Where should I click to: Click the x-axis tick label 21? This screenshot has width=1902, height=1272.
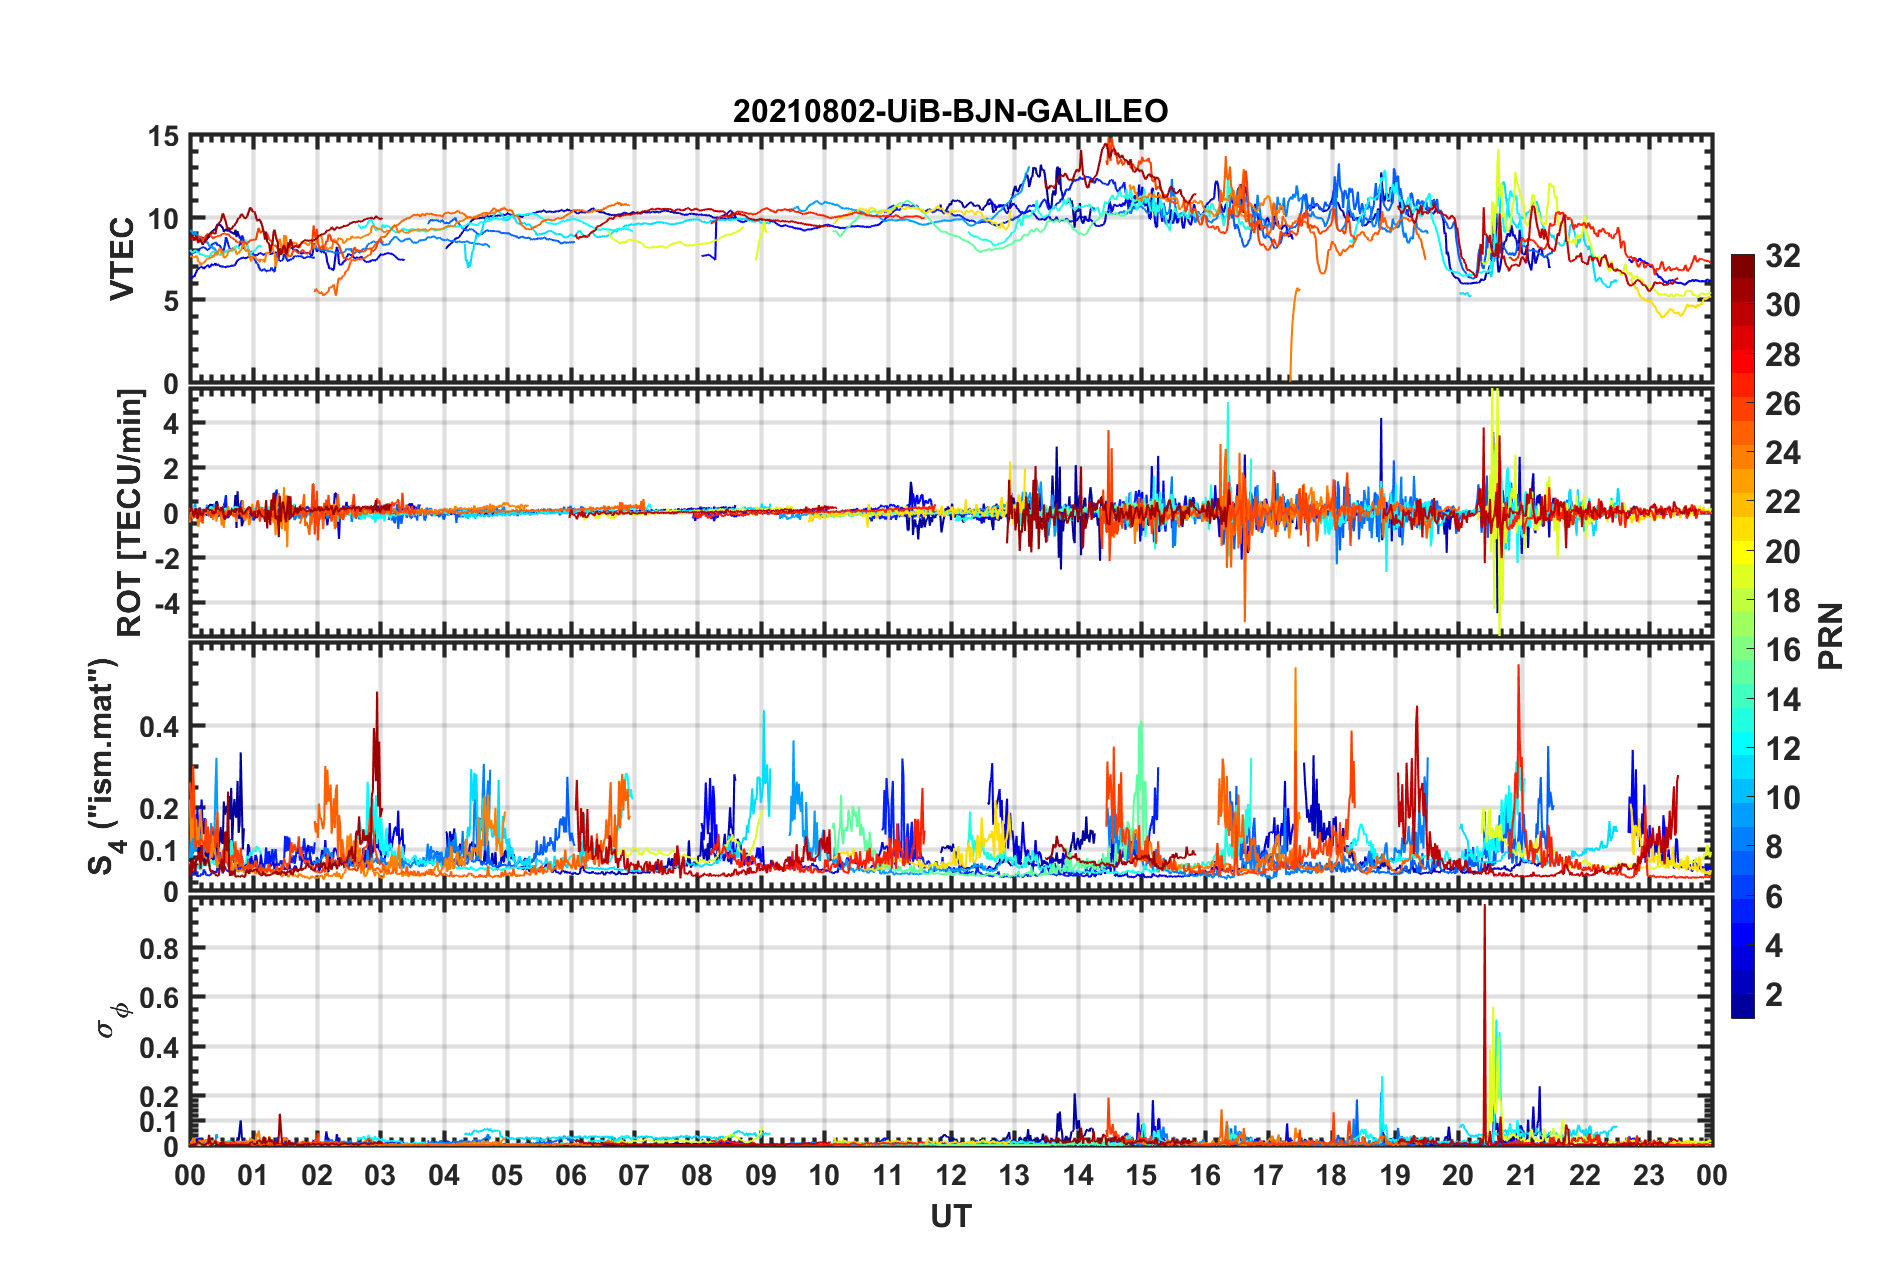click(1522, 1175)
